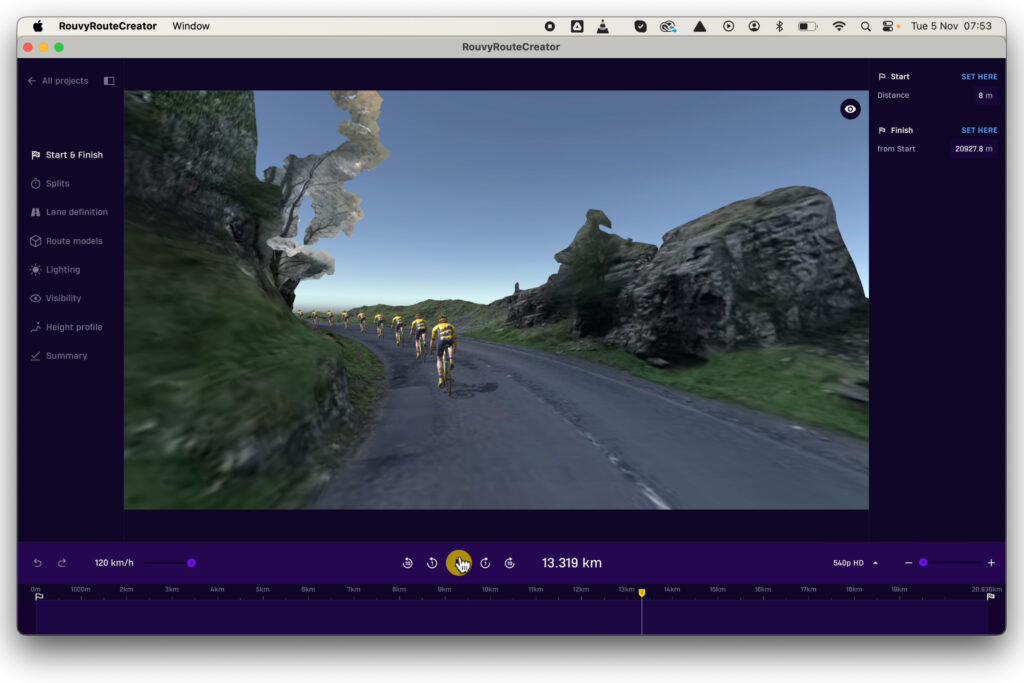The width and height of the screenshot is (1024, 683).
Task: Open the Visibility section
Action: coord(56,298)
